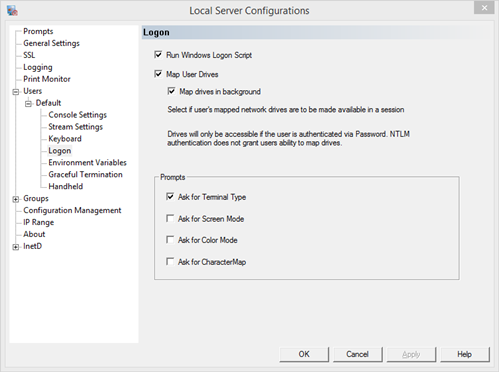Open the Logging settings item

tap(38, 67)
